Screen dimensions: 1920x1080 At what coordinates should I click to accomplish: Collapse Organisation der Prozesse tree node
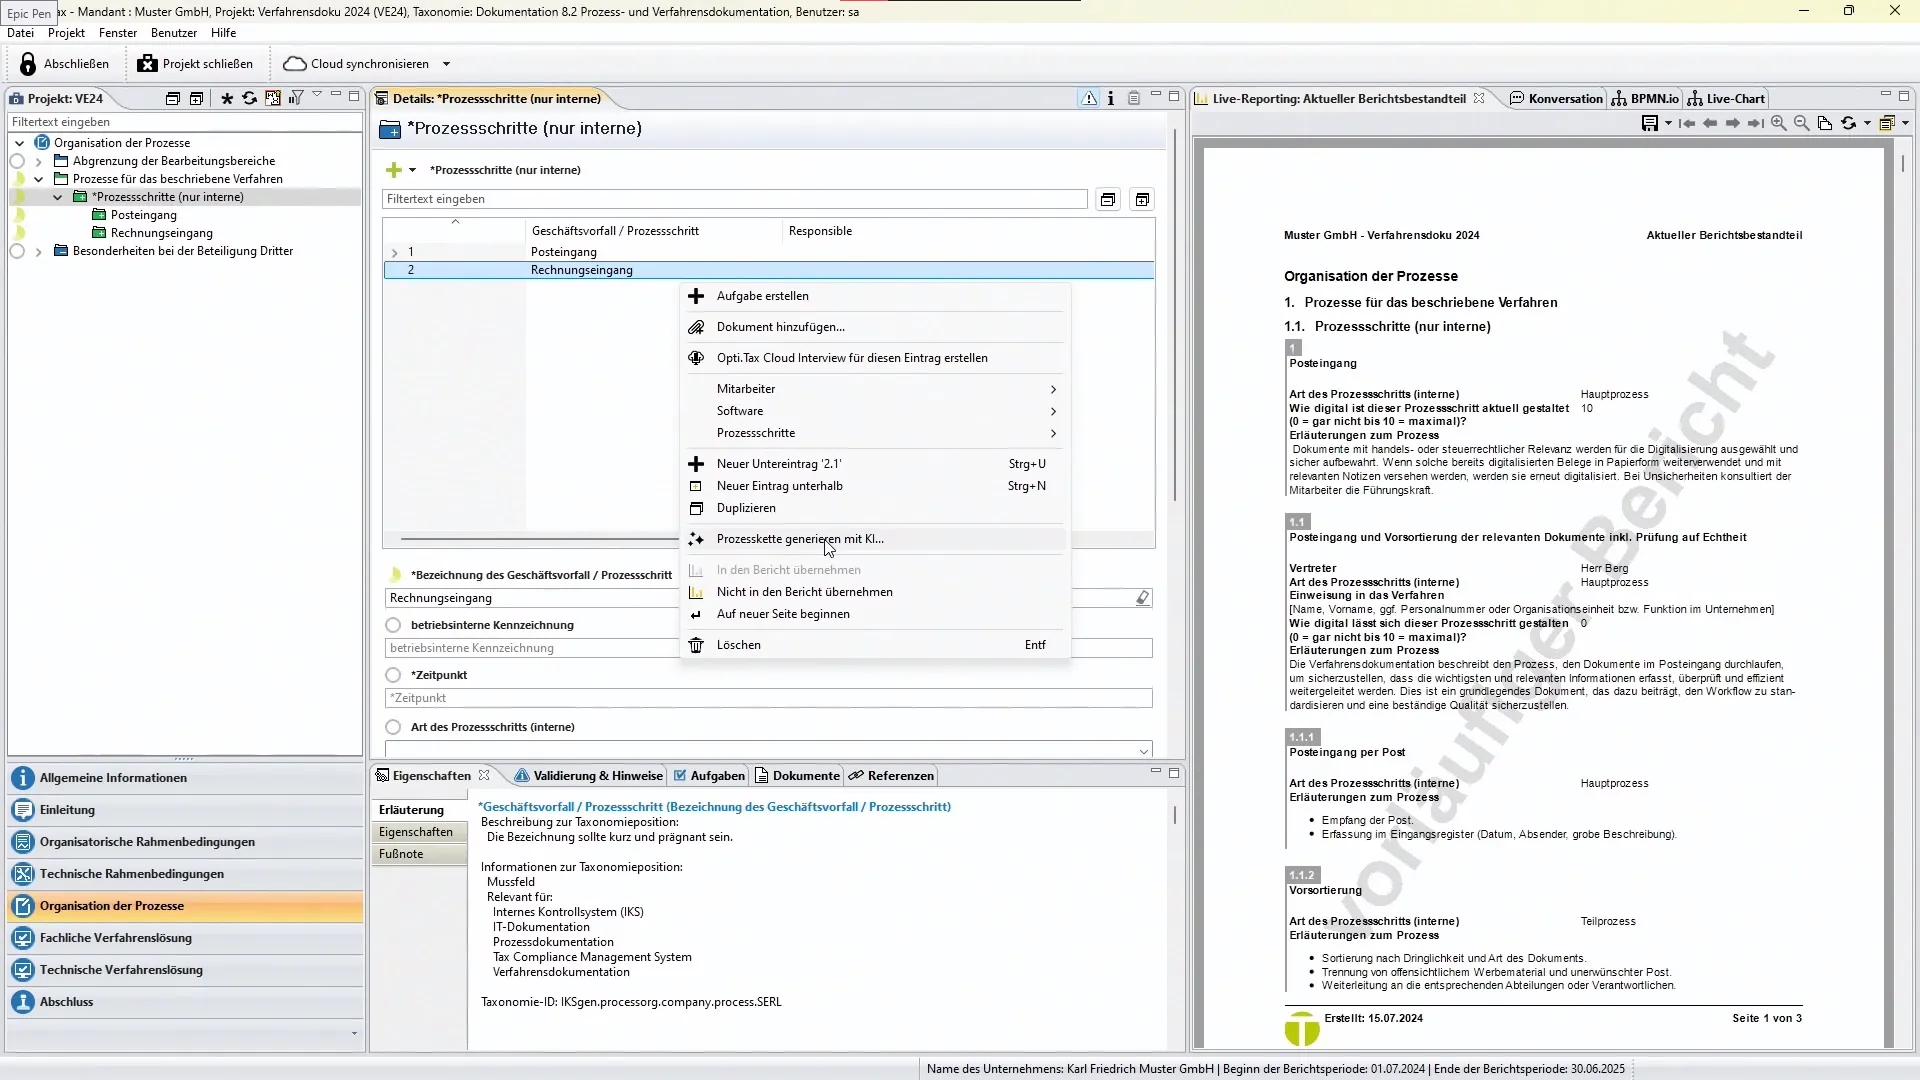[x=20, y=143]
